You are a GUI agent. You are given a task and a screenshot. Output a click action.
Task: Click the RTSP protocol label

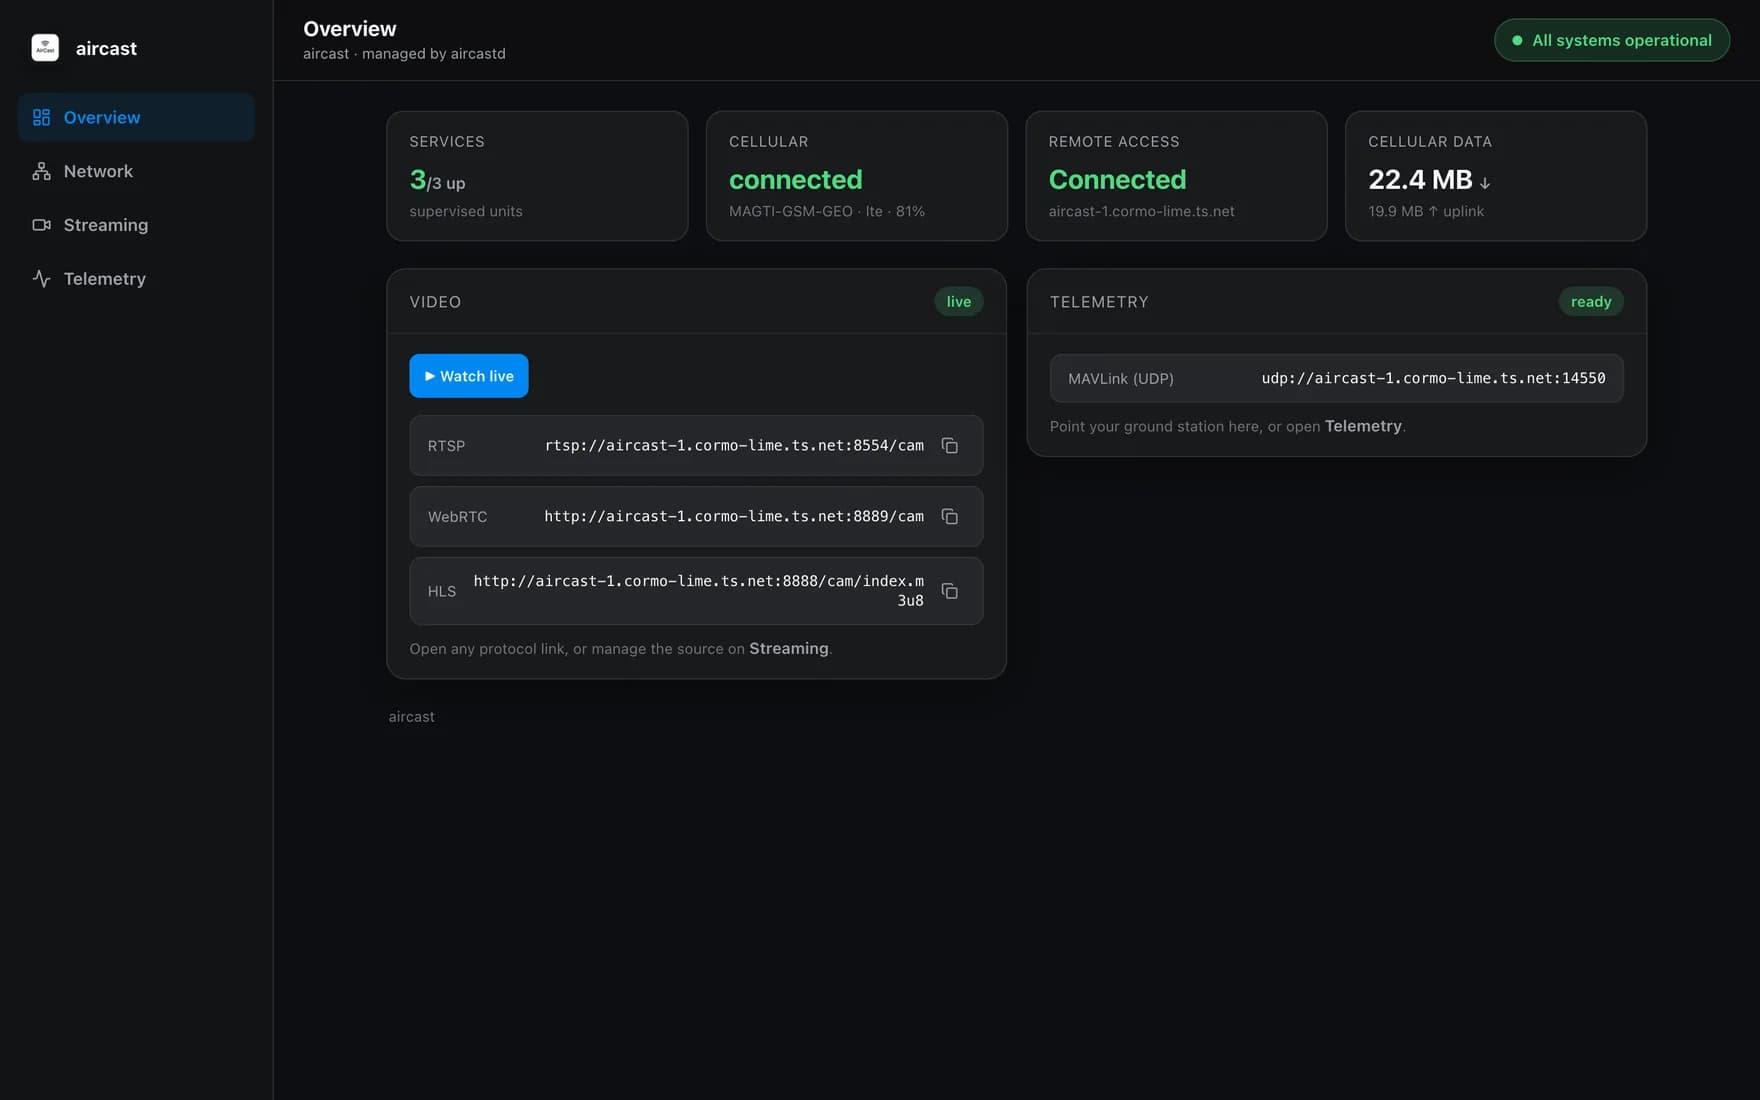coord(446,446)
